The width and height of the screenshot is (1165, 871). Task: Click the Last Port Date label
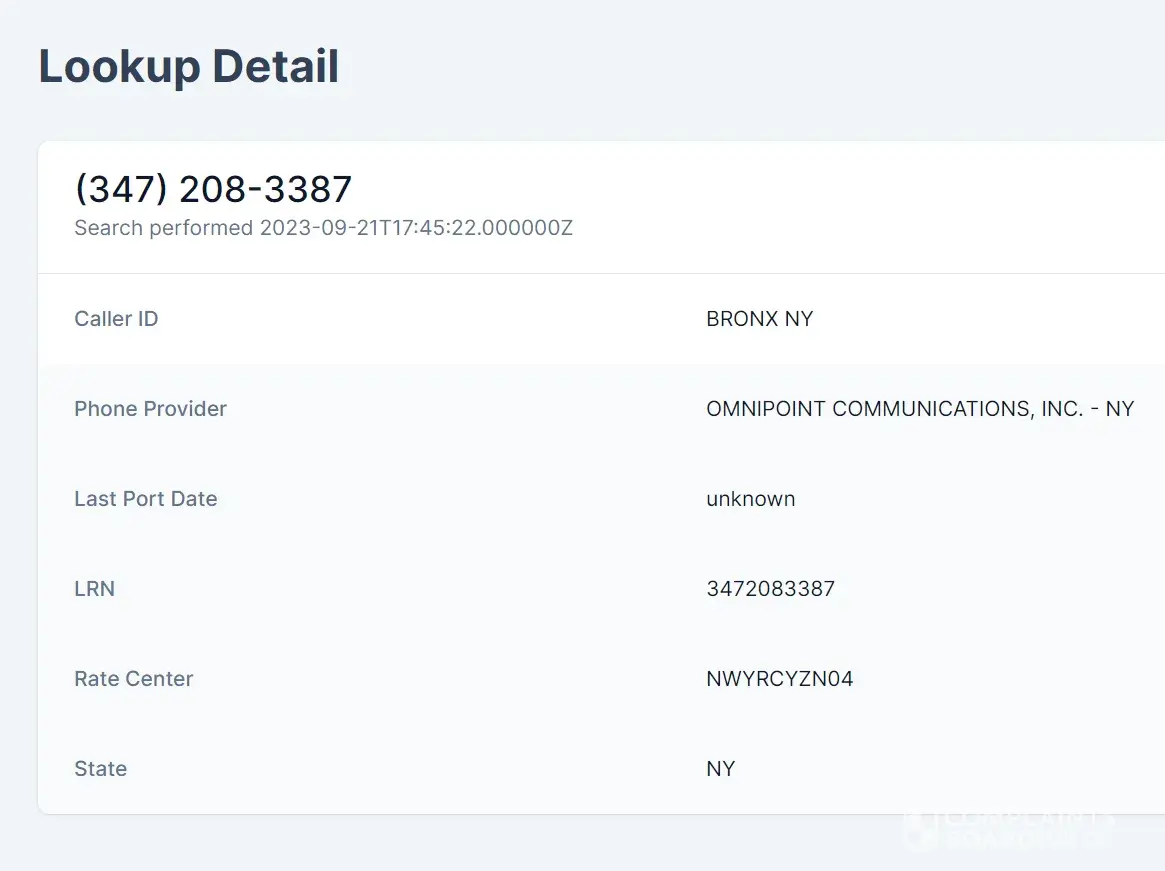tap(145, 499)
